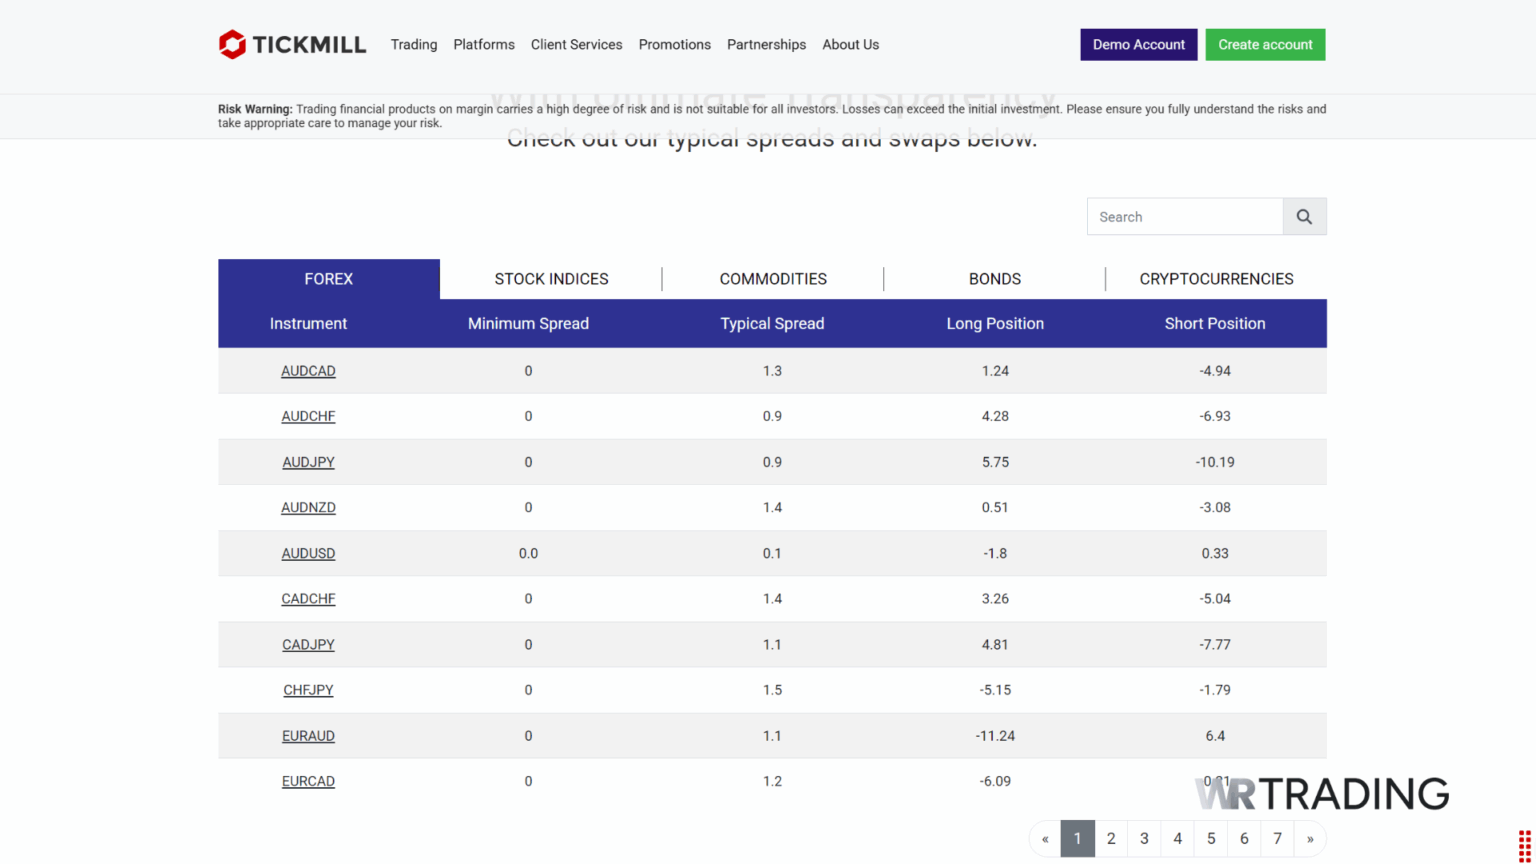This screenshot has height=864, width=1536.
Task: Click the Tickmill logo
Action: click(292, 44)
